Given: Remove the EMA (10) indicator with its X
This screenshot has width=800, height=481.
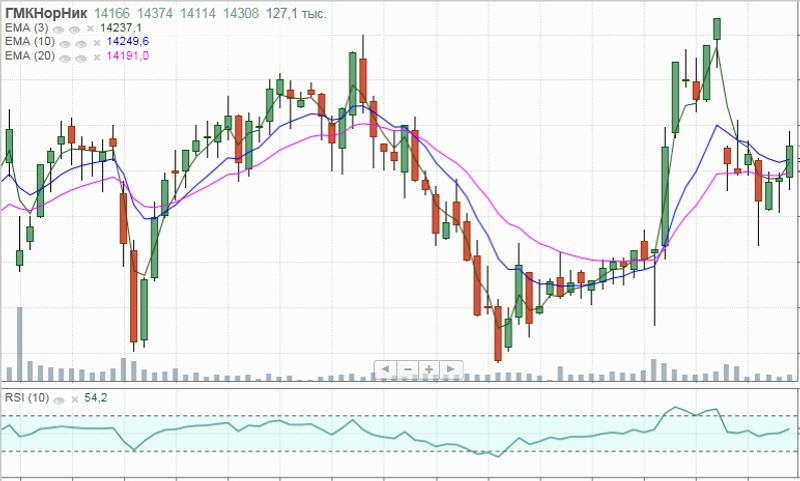Looking at the screenshot, I should [97, 43].
